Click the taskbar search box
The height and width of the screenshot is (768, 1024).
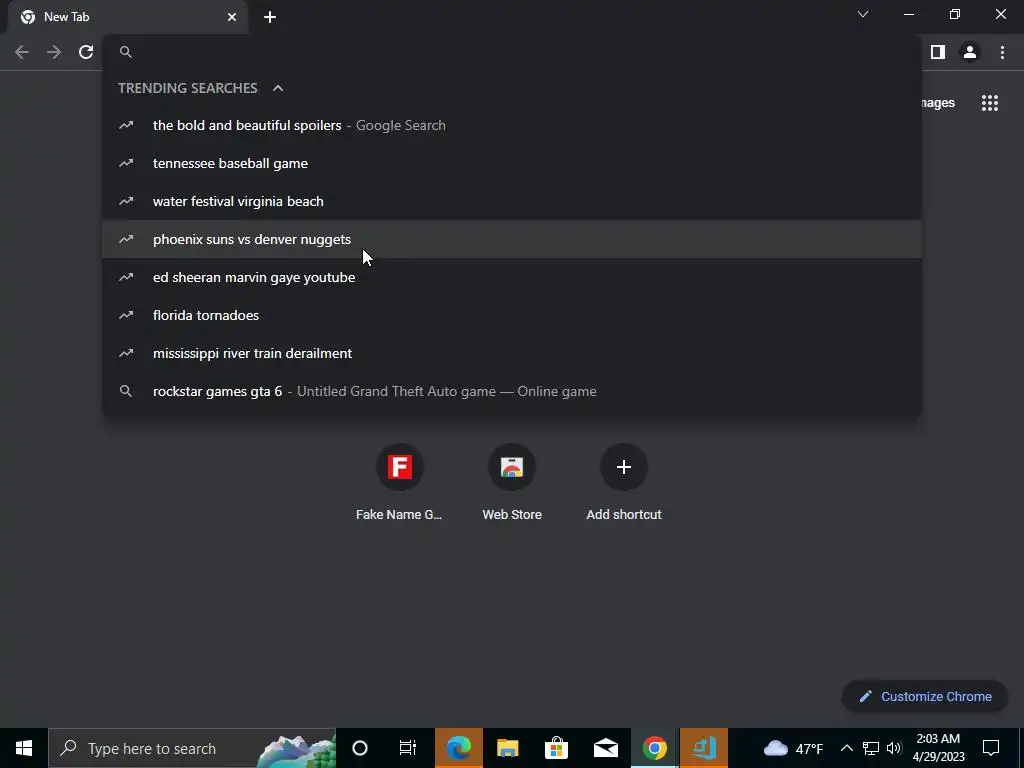coord(192,748)
